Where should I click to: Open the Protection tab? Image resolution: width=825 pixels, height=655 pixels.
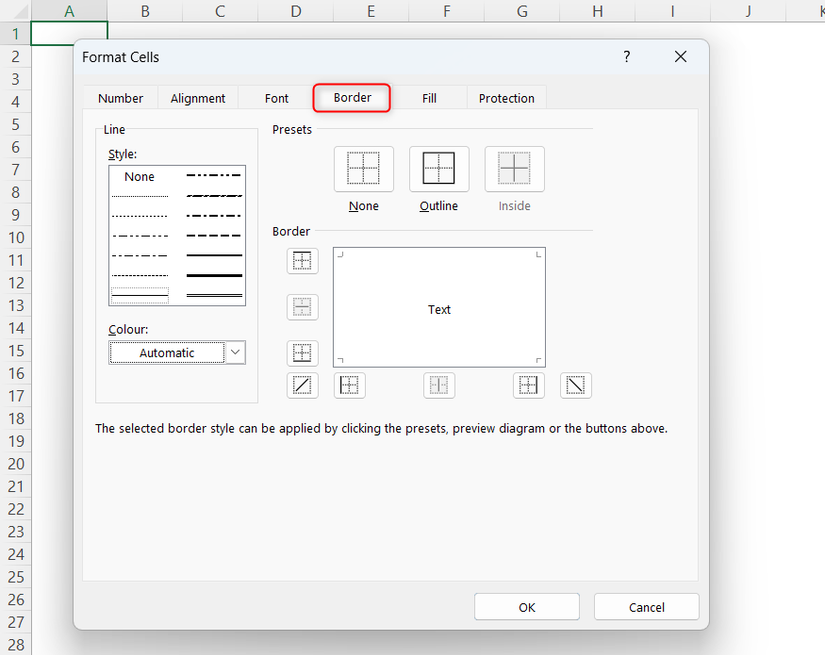[x=506, y=98]
